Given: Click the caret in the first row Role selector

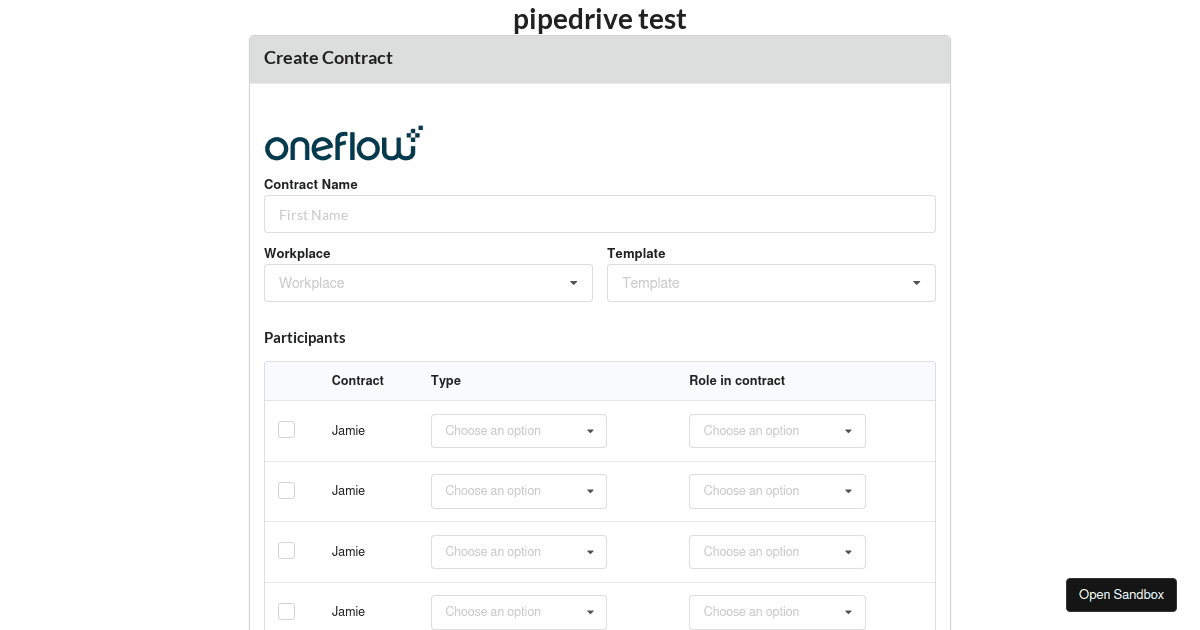Looking at the screenshot, I should point(848,430).
